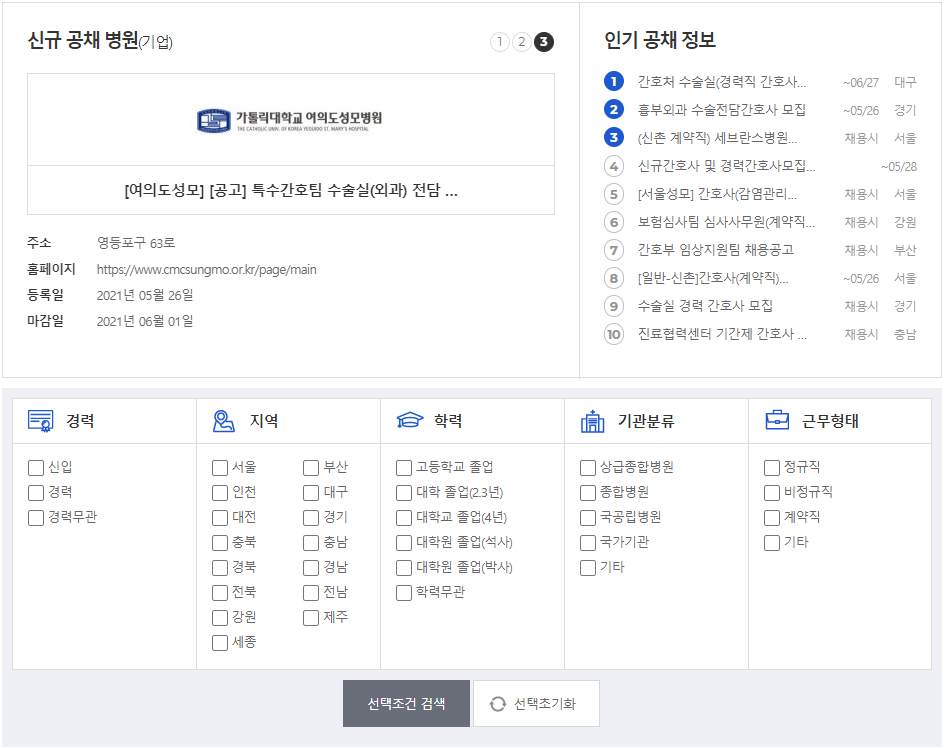Go to page 1 of new job postings
This screenshot has width=945, height=748.
click(500, 42)
